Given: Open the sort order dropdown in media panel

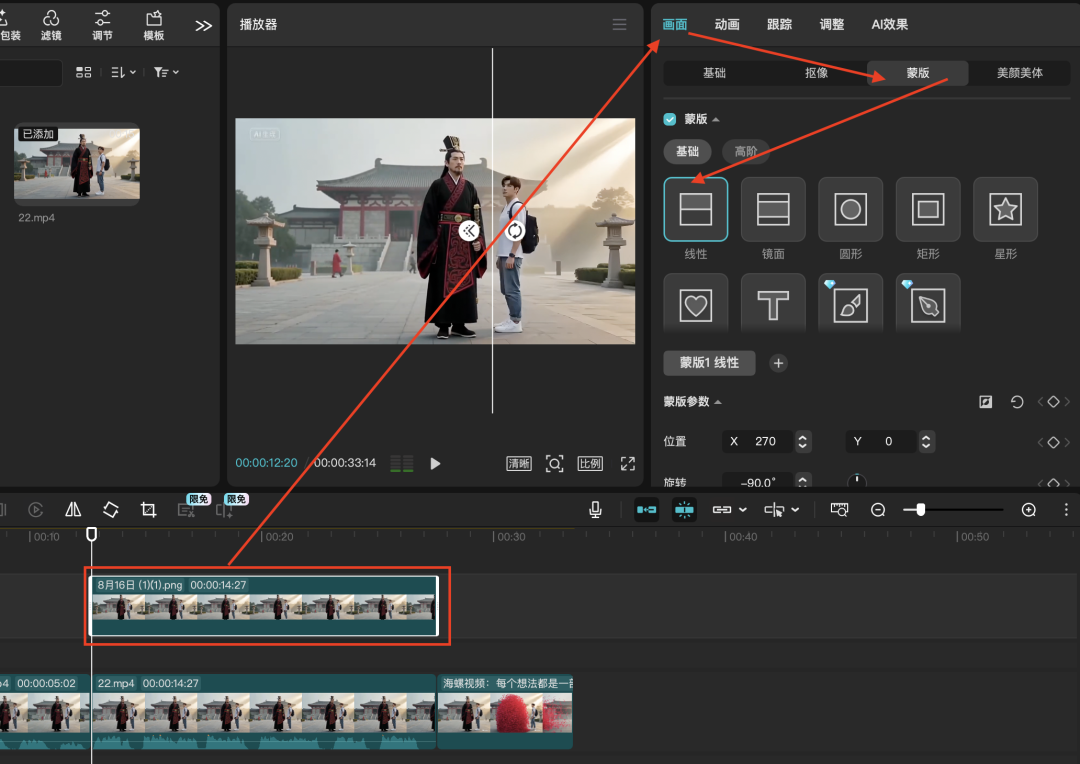Looking at the screenshot, I should point(123,72).
